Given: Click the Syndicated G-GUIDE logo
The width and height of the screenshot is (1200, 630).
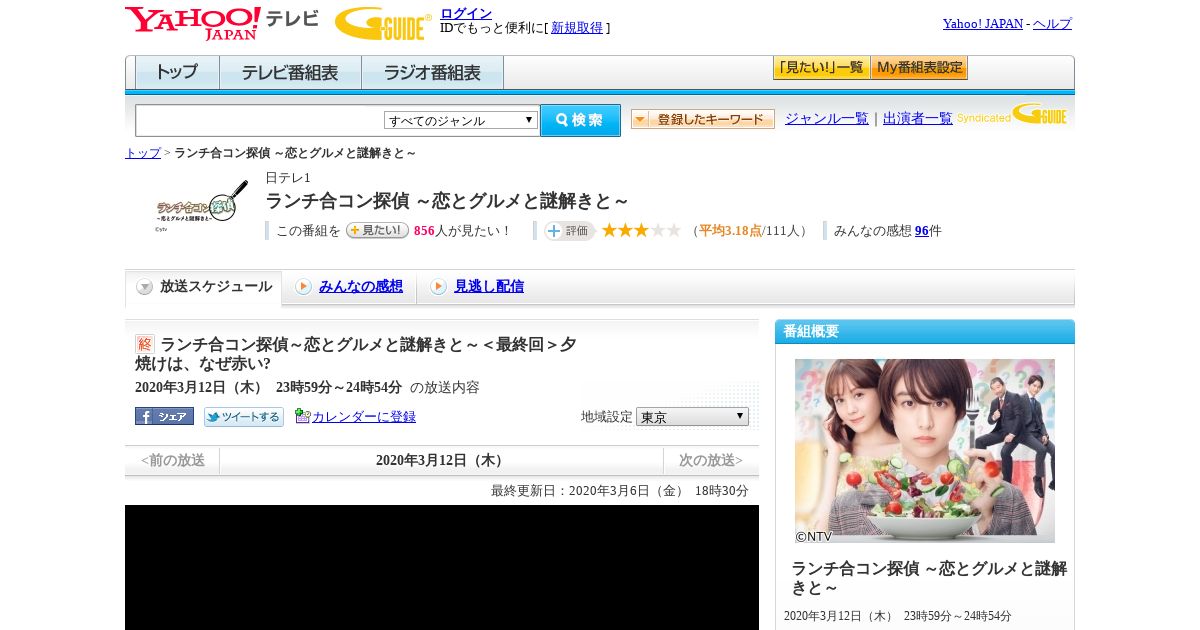Looking at the screenshot, I should pos(1011,114).
